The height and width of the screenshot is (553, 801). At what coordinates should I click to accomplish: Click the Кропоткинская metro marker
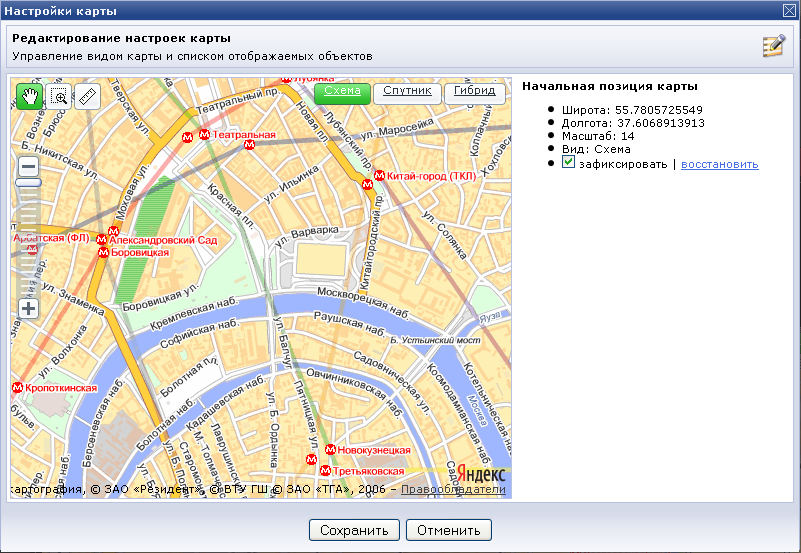pos(17,388)
